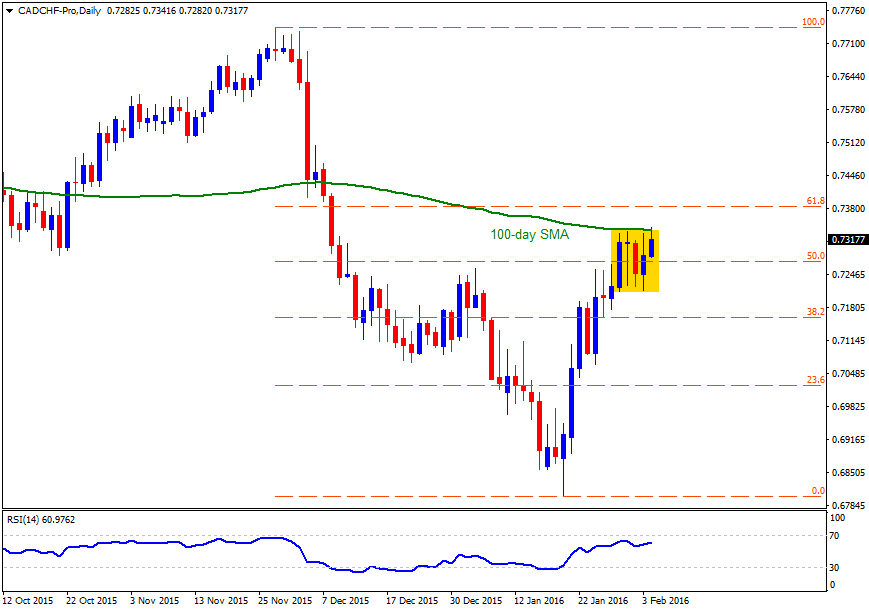
Task: Click the 0.67845 price axis value
Action: click(x=848, y=506)
